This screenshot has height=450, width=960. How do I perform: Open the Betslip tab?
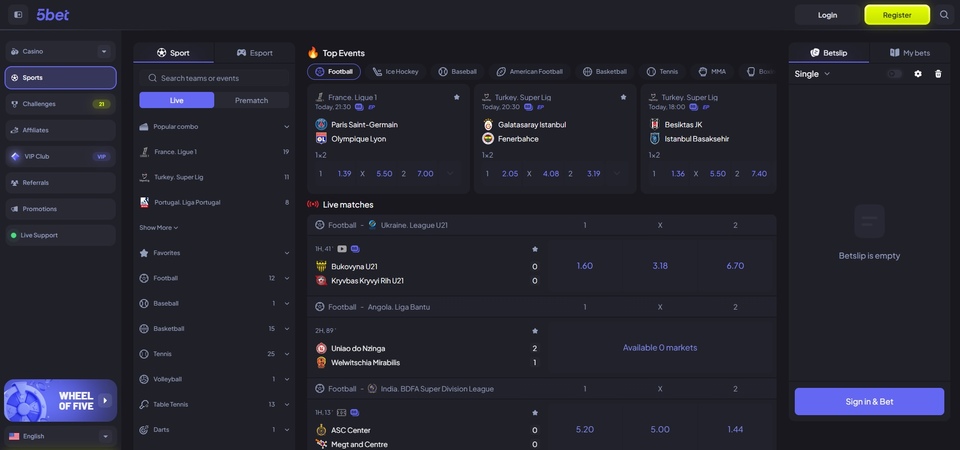point(828,53)
